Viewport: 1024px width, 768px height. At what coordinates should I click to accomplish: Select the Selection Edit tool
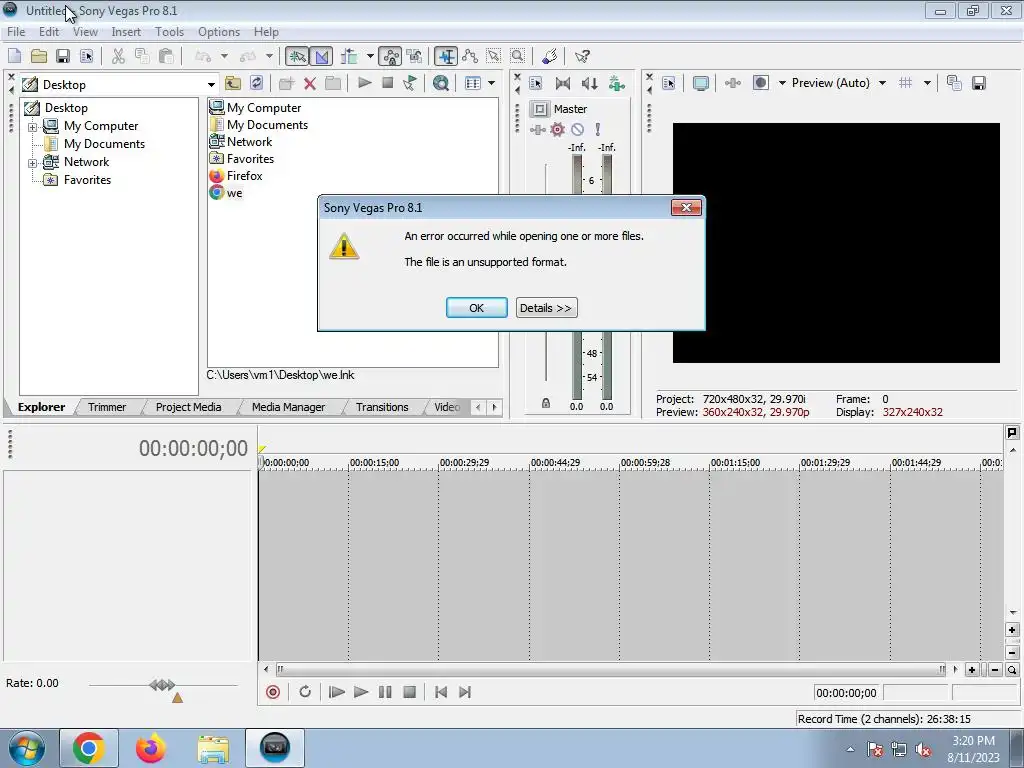pyautogui.click(x=494, y=56)
